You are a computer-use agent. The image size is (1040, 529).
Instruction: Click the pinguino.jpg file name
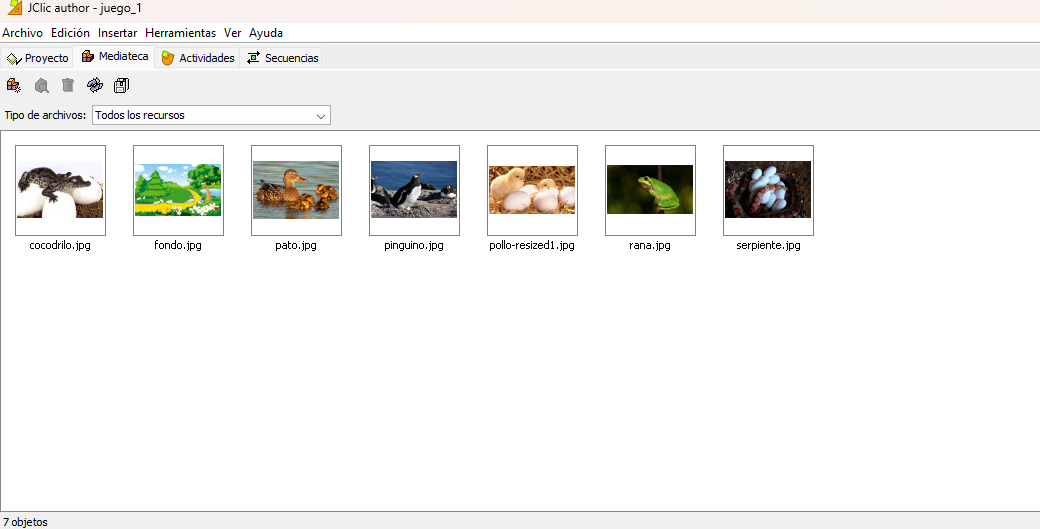(x=414, y=245)
